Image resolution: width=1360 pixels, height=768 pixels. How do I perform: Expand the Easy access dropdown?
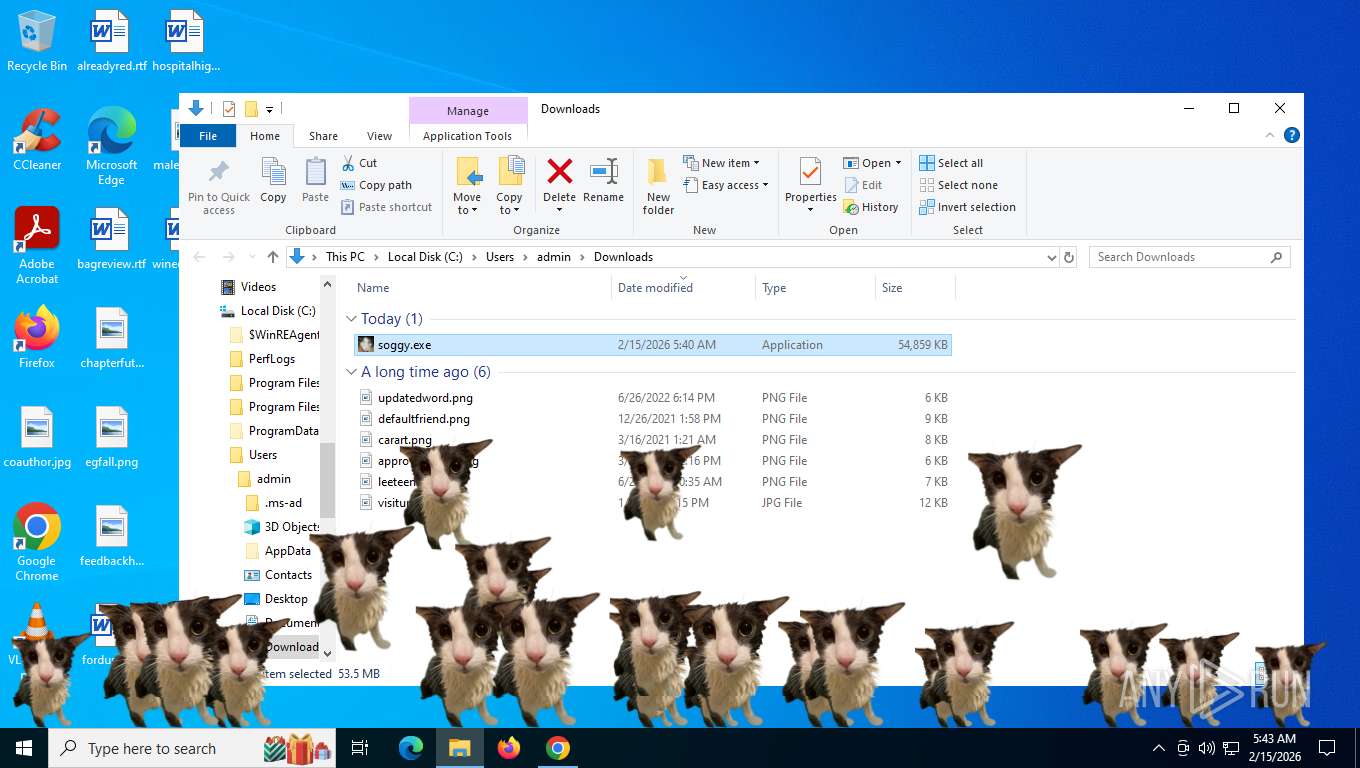pyautogui.click(x=726, y=185)
